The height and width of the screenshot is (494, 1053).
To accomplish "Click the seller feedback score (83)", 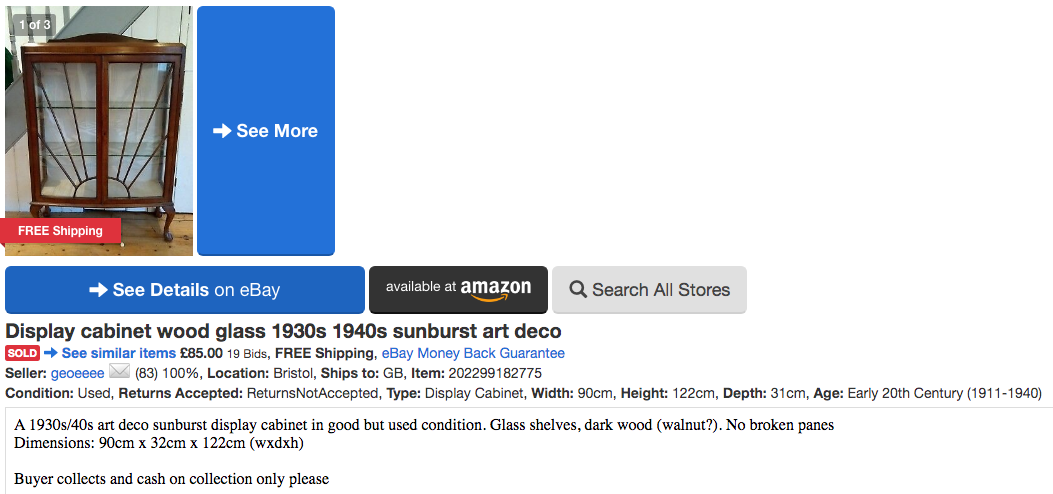I will coord(148,373).
